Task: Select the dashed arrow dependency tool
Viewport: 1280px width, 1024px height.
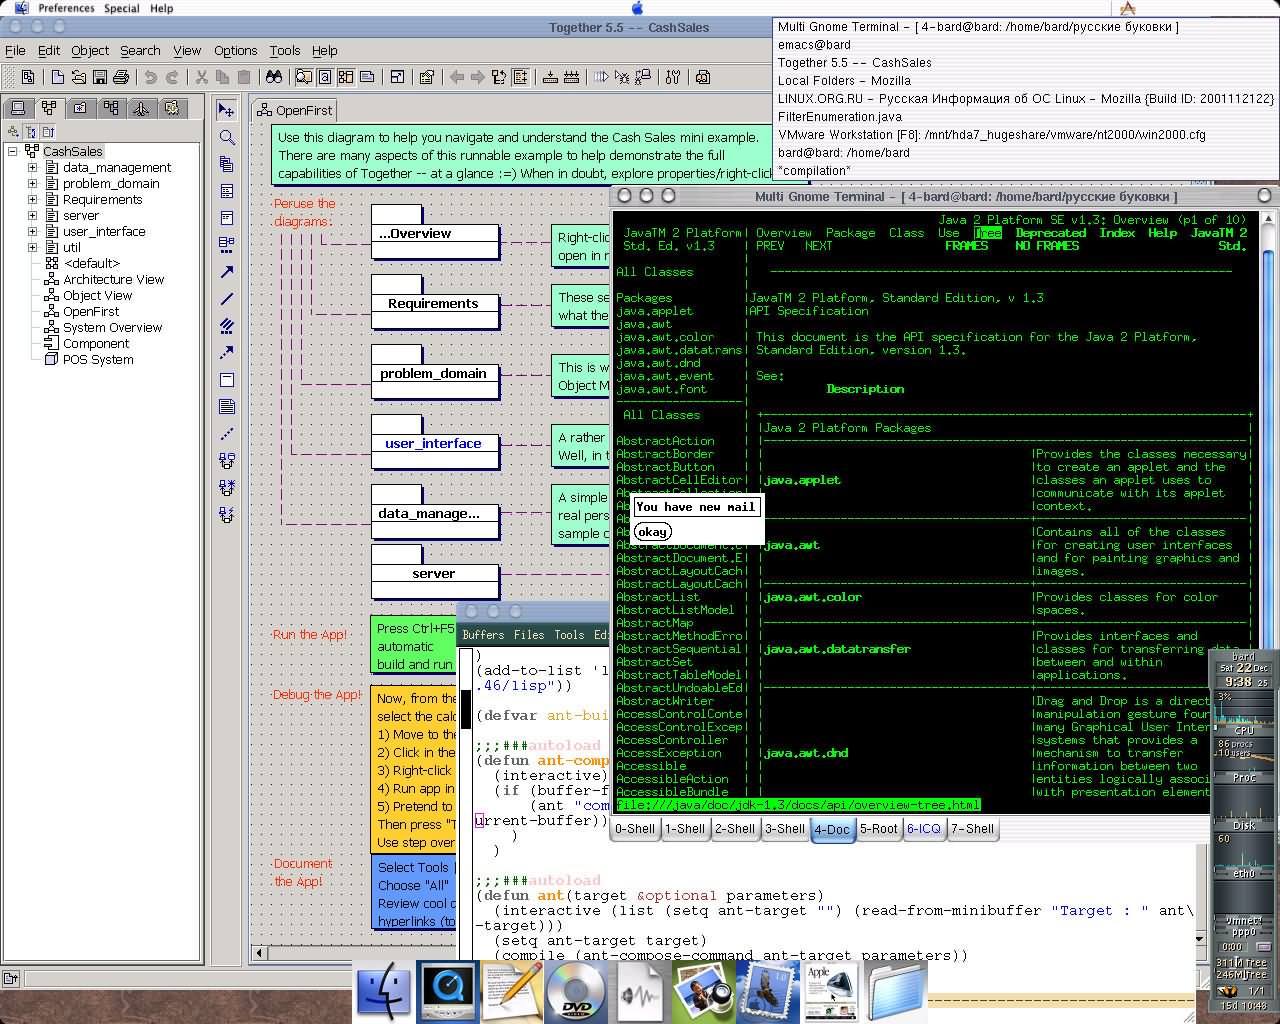Action: coord(227,353)
